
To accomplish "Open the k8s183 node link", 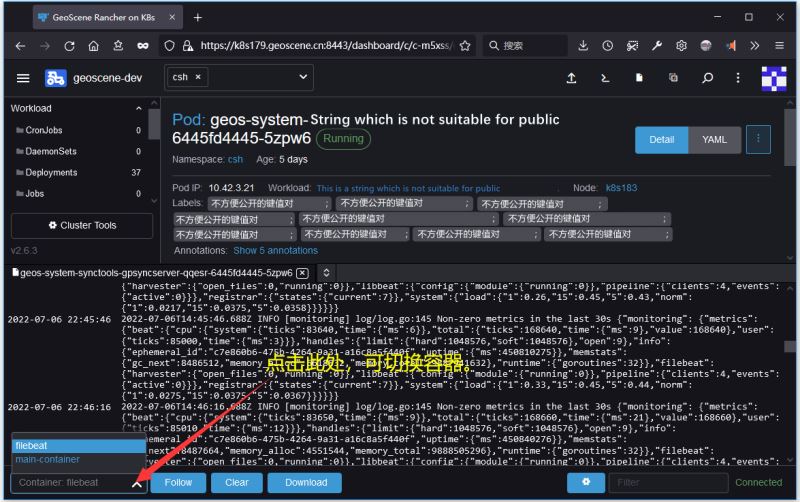I will tap(621, 188).
